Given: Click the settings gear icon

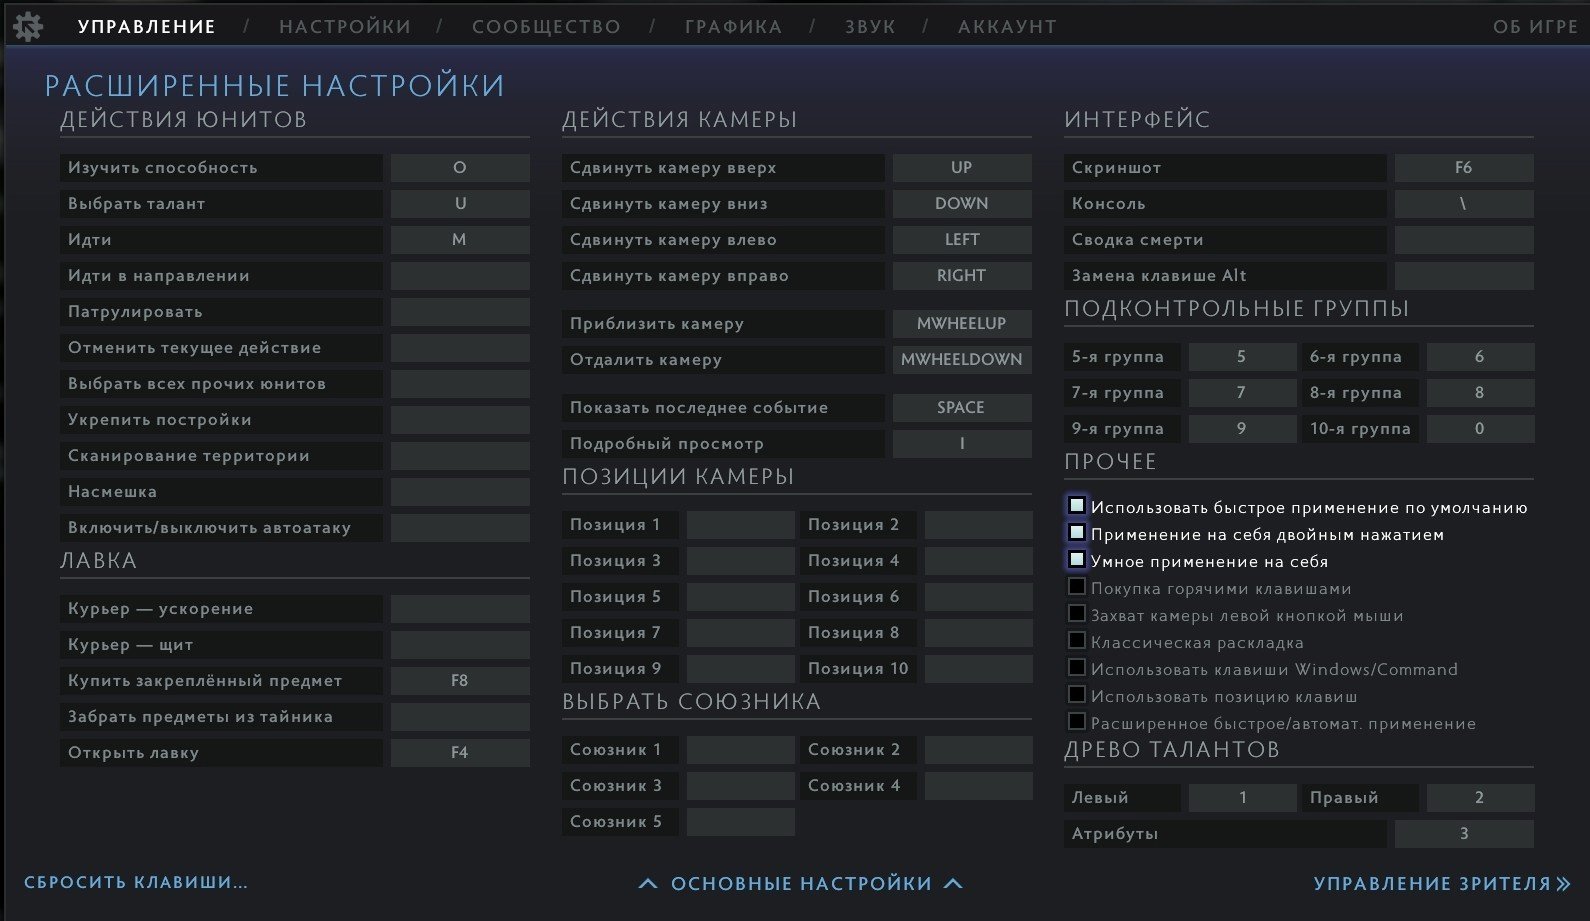Looking at the screenshot, I should tap(28, 26).
